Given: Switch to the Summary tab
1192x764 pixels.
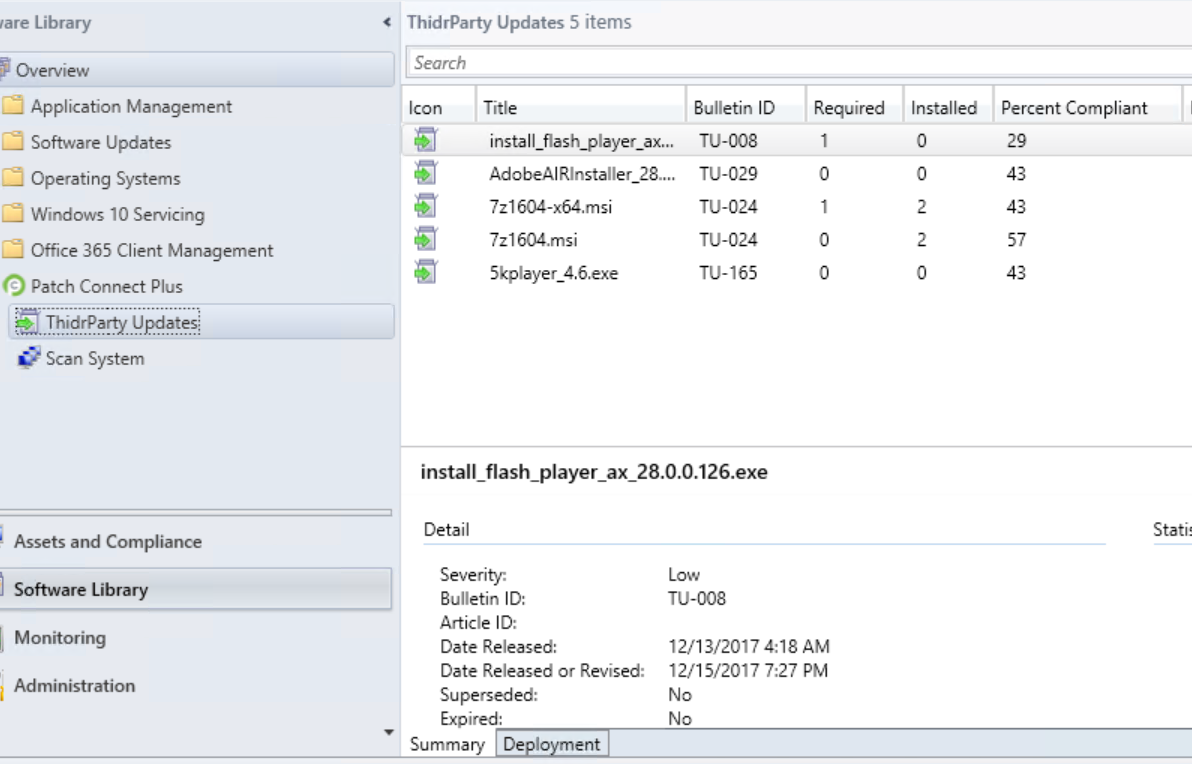Looking at the screenshot, I should coord(447,744).
